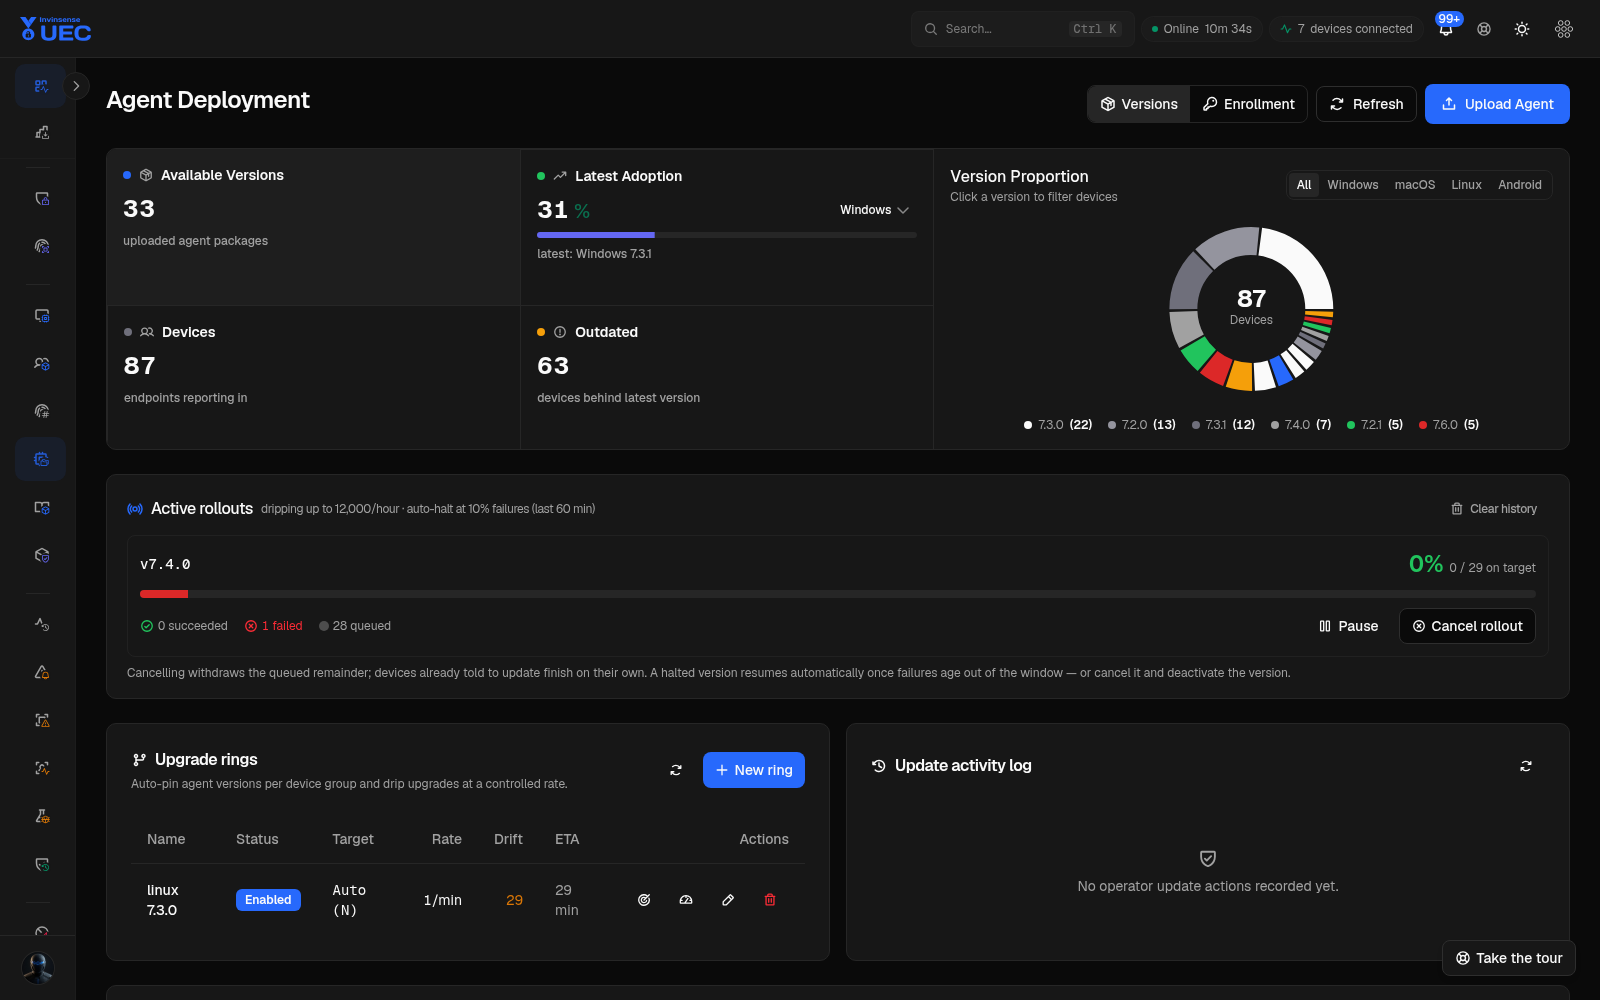Expand the sidebar with the chevron arrow
1600x1000 pixels.
tap(76, 86)
